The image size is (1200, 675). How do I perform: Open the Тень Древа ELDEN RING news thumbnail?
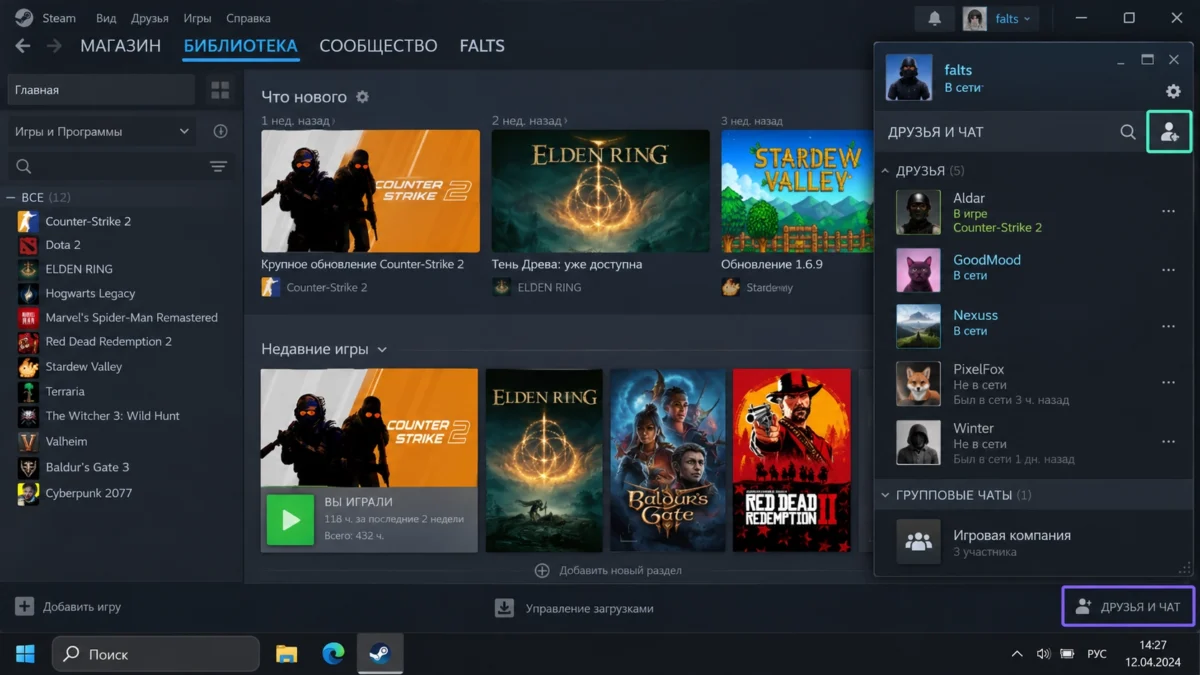[600, 191]
